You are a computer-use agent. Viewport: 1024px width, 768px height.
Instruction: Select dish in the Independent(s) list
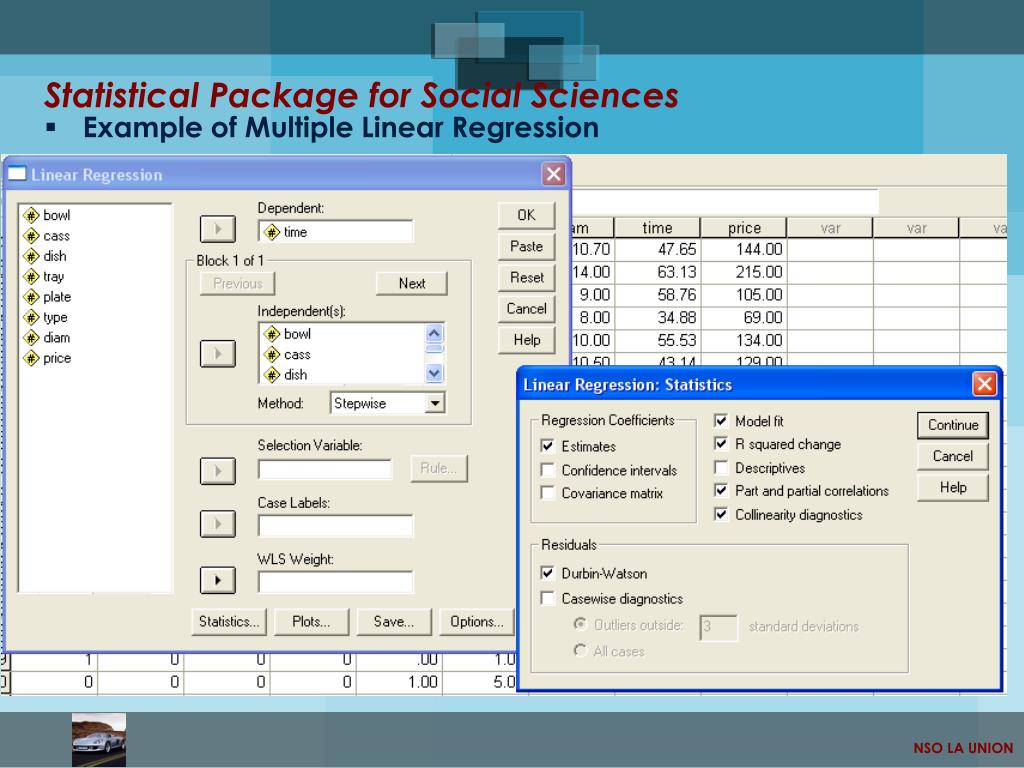coord(287,375)
